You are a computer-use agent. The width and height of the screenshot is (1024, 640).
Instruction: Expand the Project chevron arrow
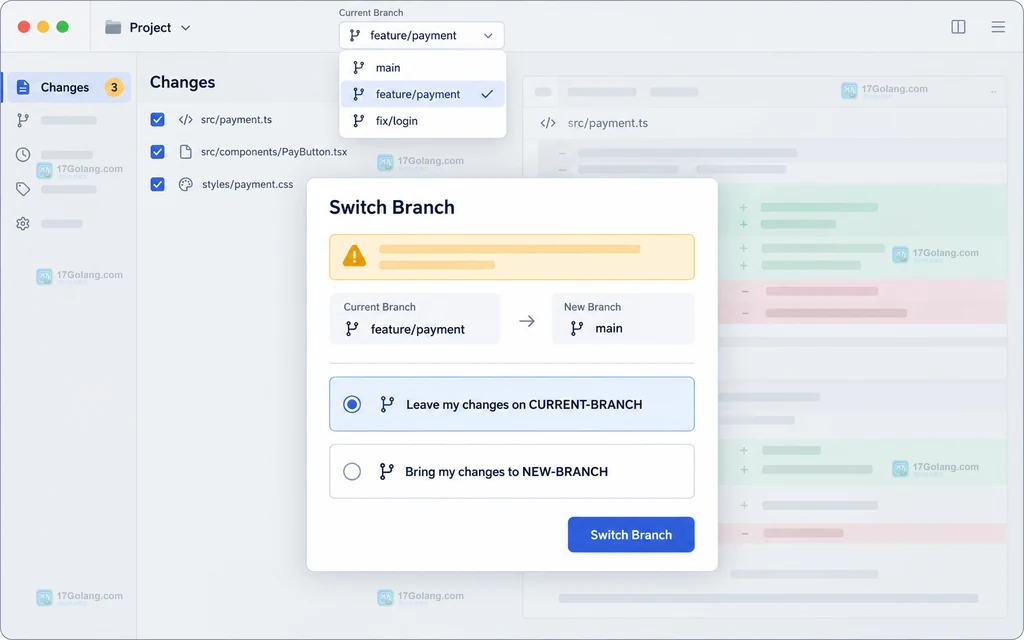tap(185, 28)
